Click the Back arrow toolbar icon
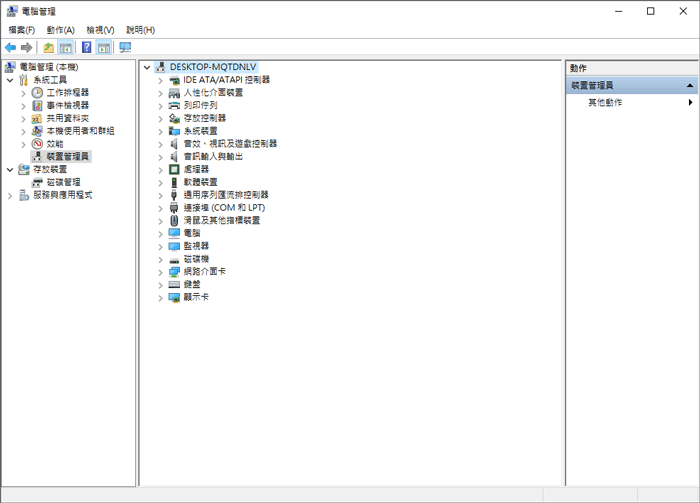Screen dimensions: 700x503 coord(10,47)
